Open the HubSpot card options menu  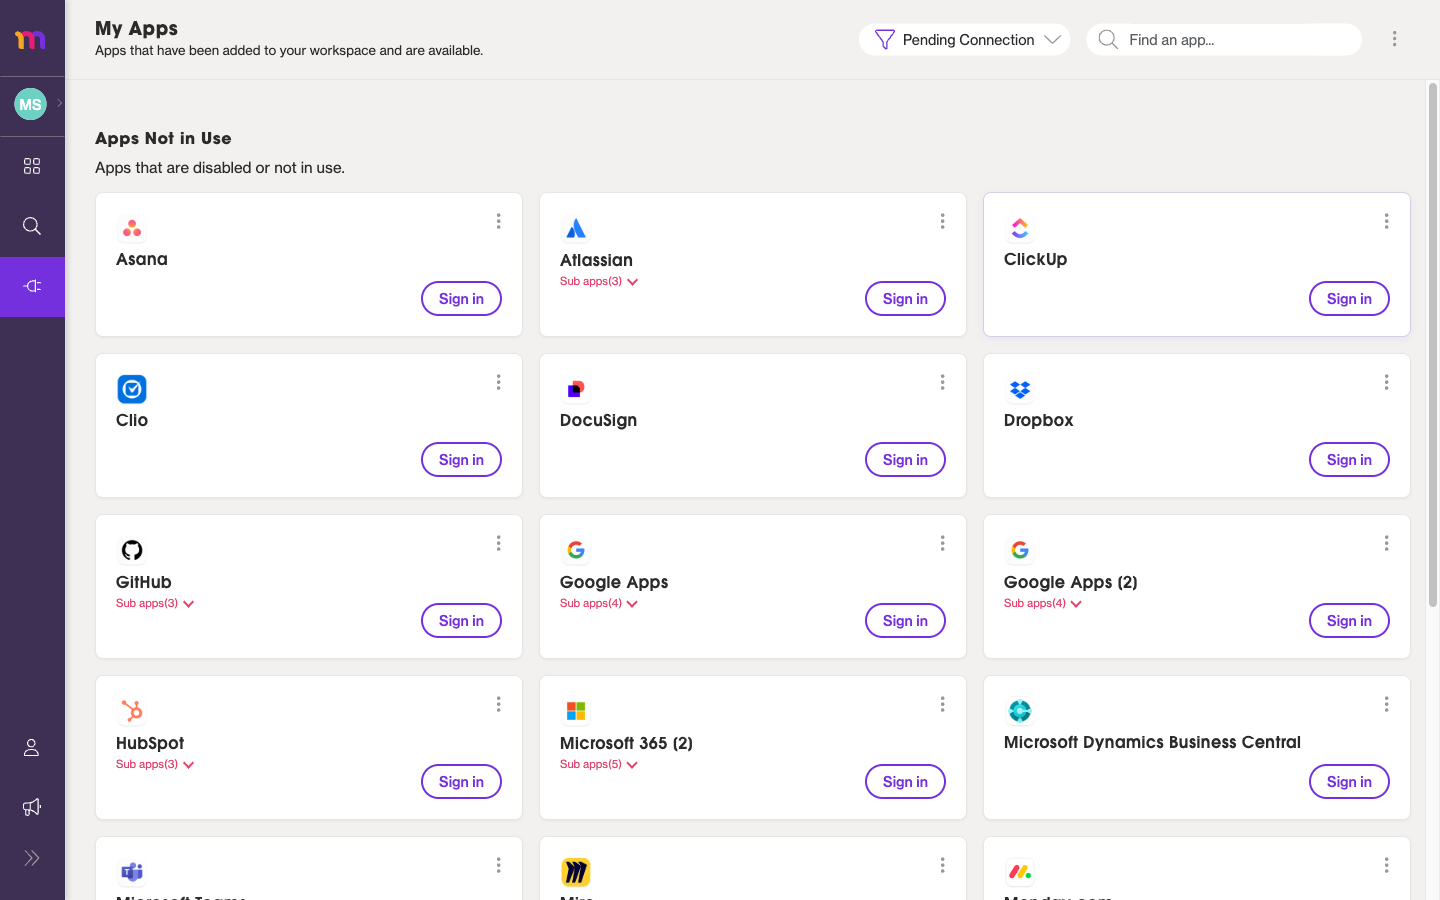(x=498, y=704)
